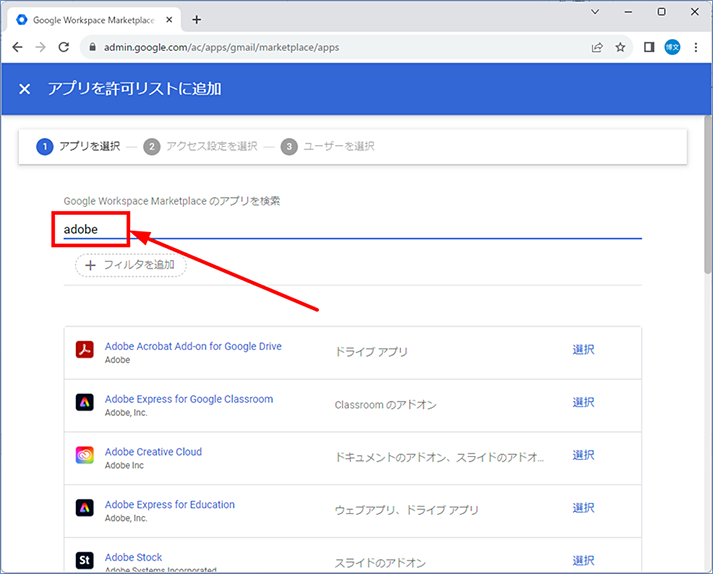Minimize the Chrome window
Image resolution: width=713 pixels, height=574 pixels.
628,12
